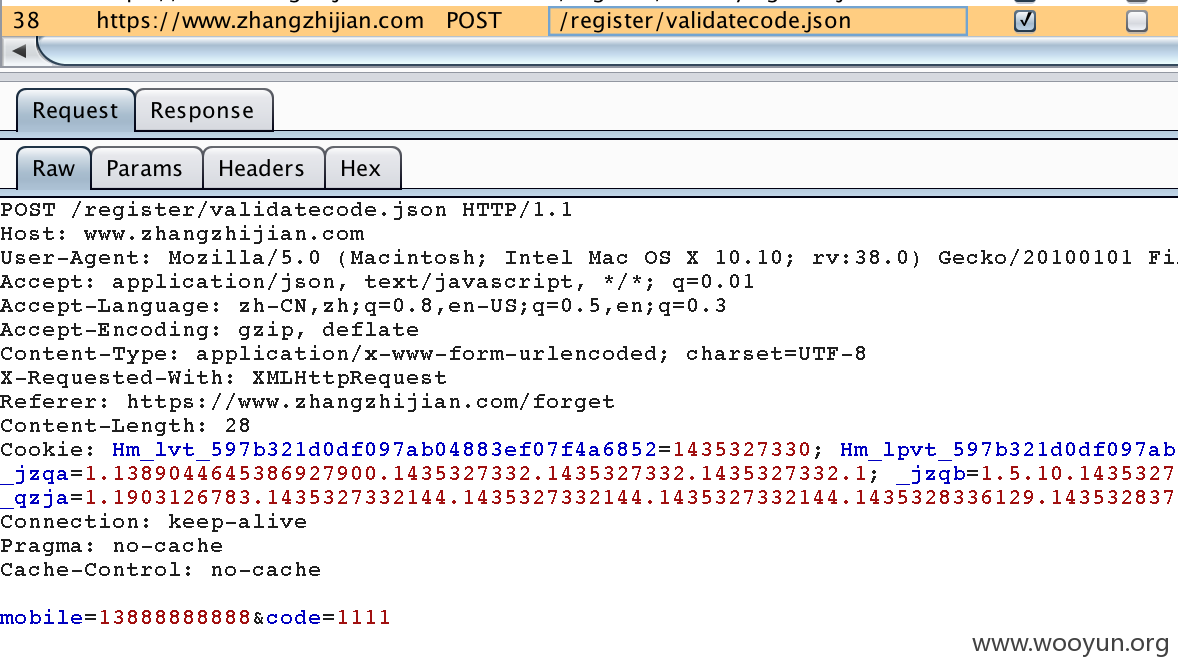Click the Accept: application/json header line
Screen dimensions: 1178x672
click(x=377, y=282)
